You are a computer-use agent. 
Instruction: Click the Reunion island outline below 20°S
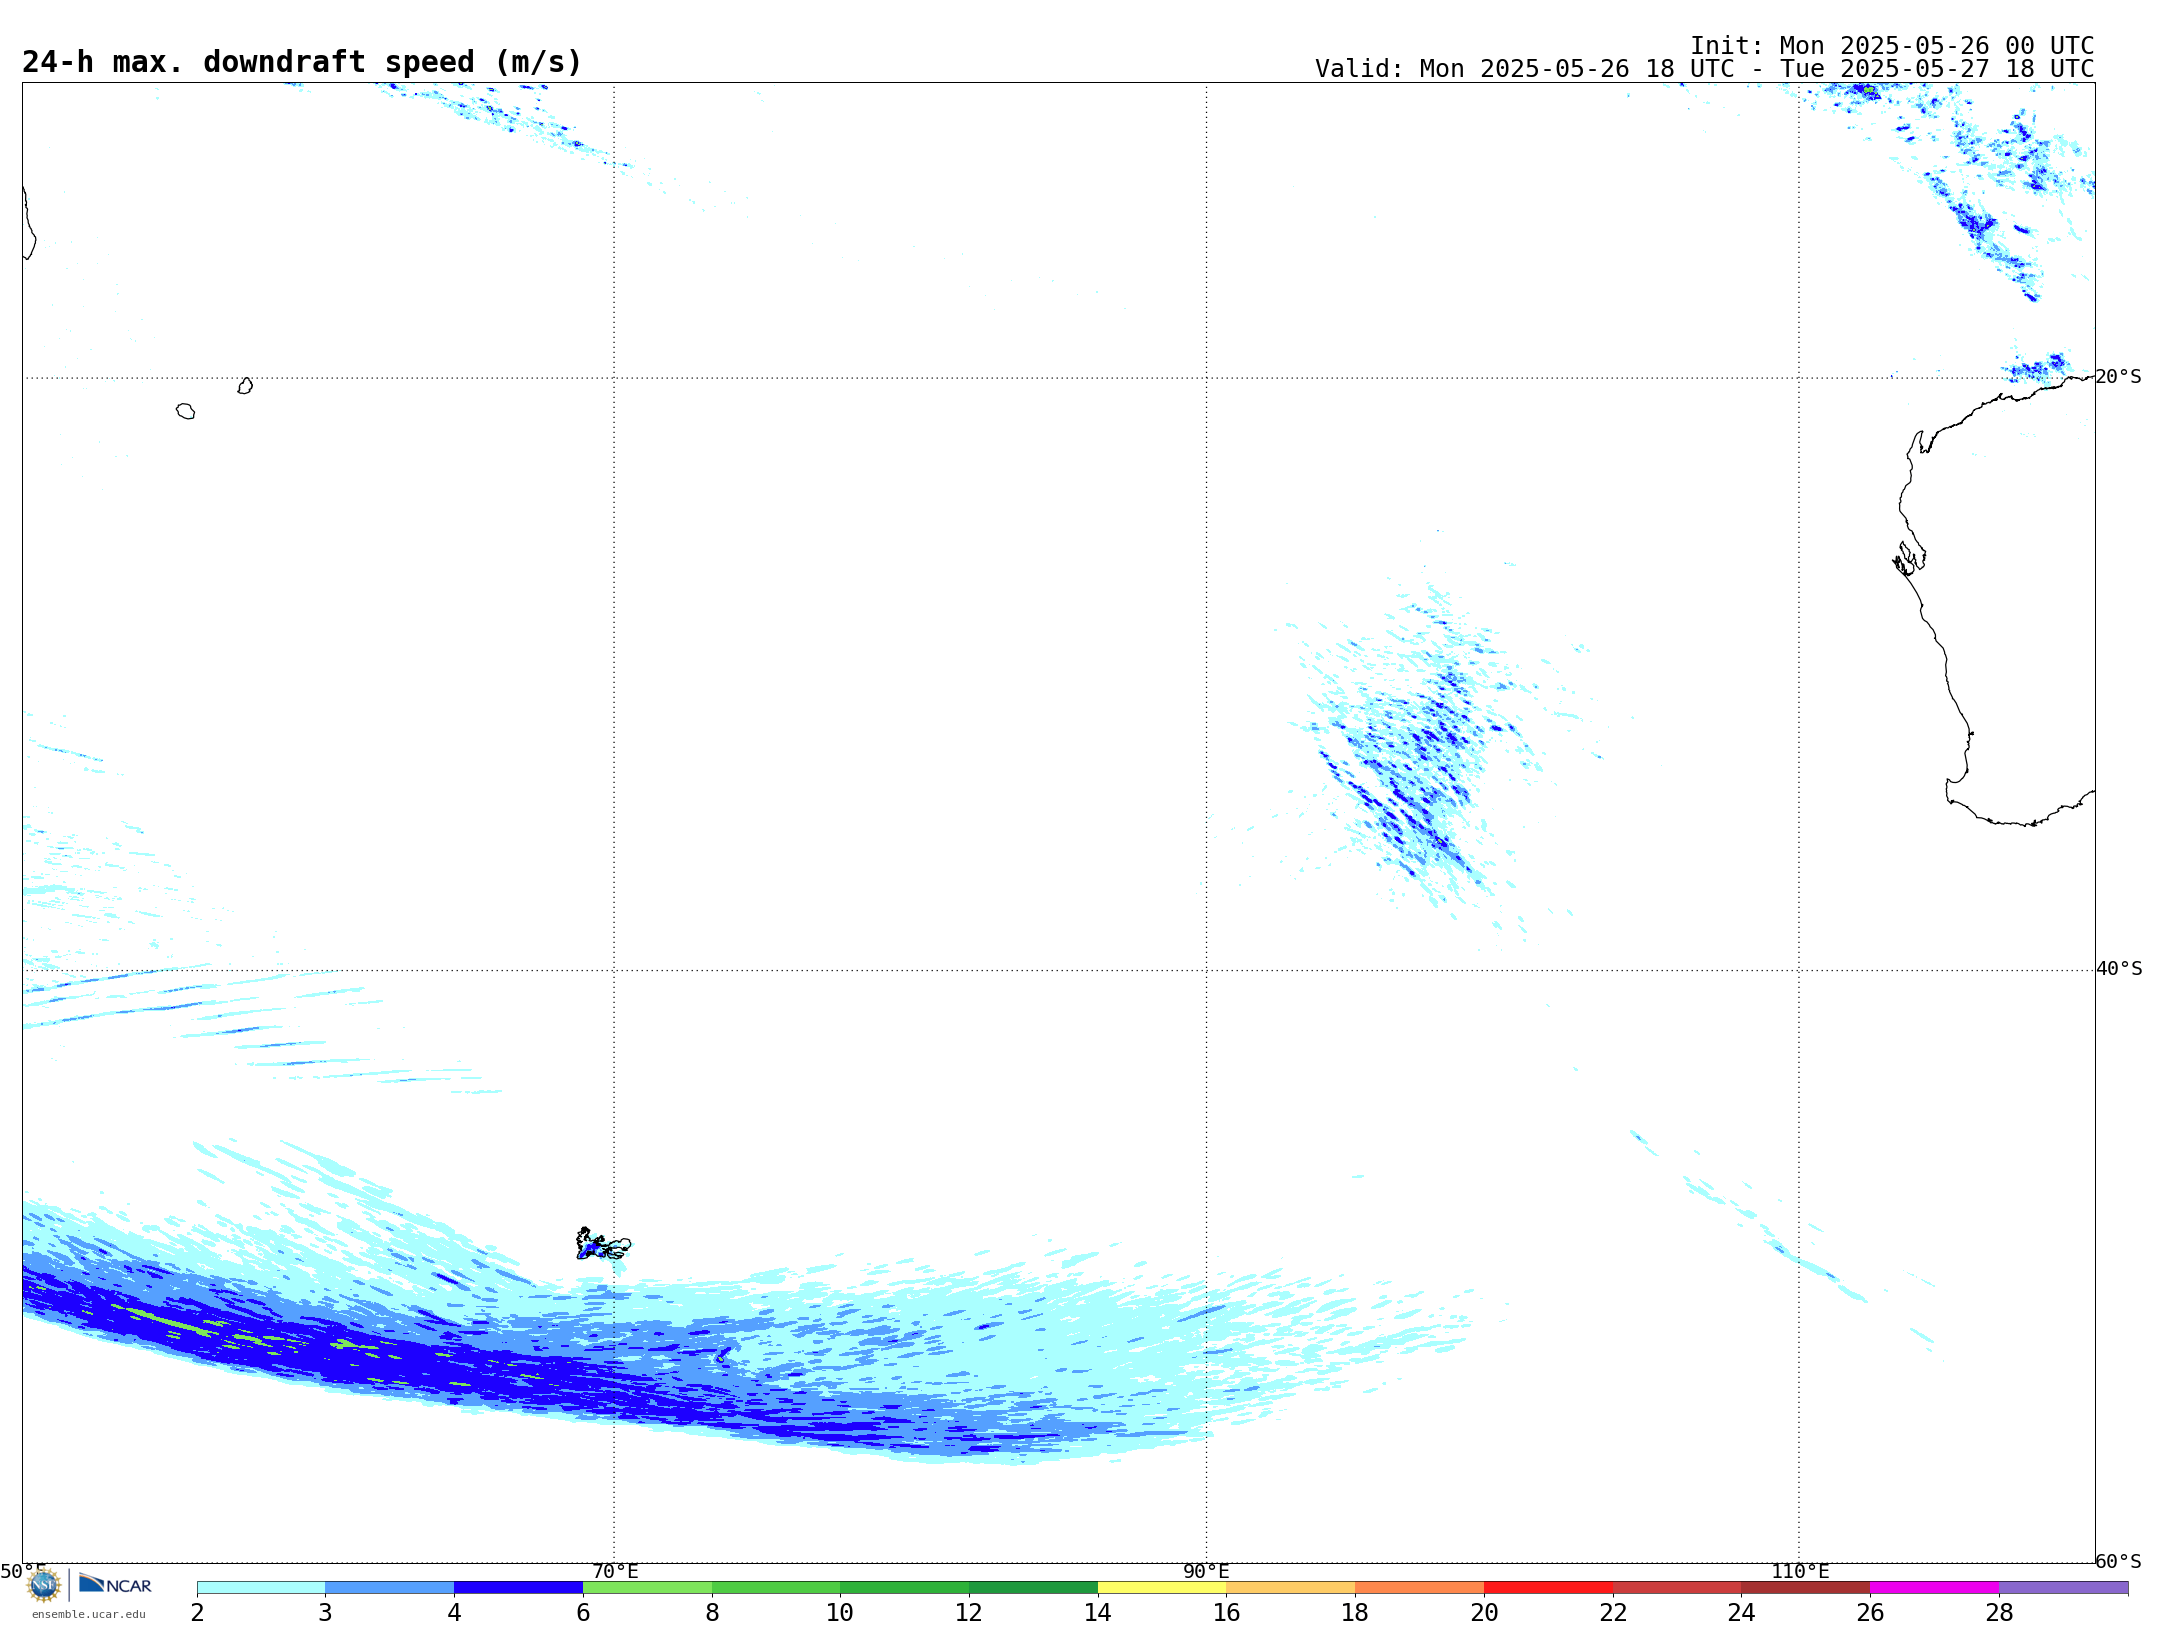185,411
